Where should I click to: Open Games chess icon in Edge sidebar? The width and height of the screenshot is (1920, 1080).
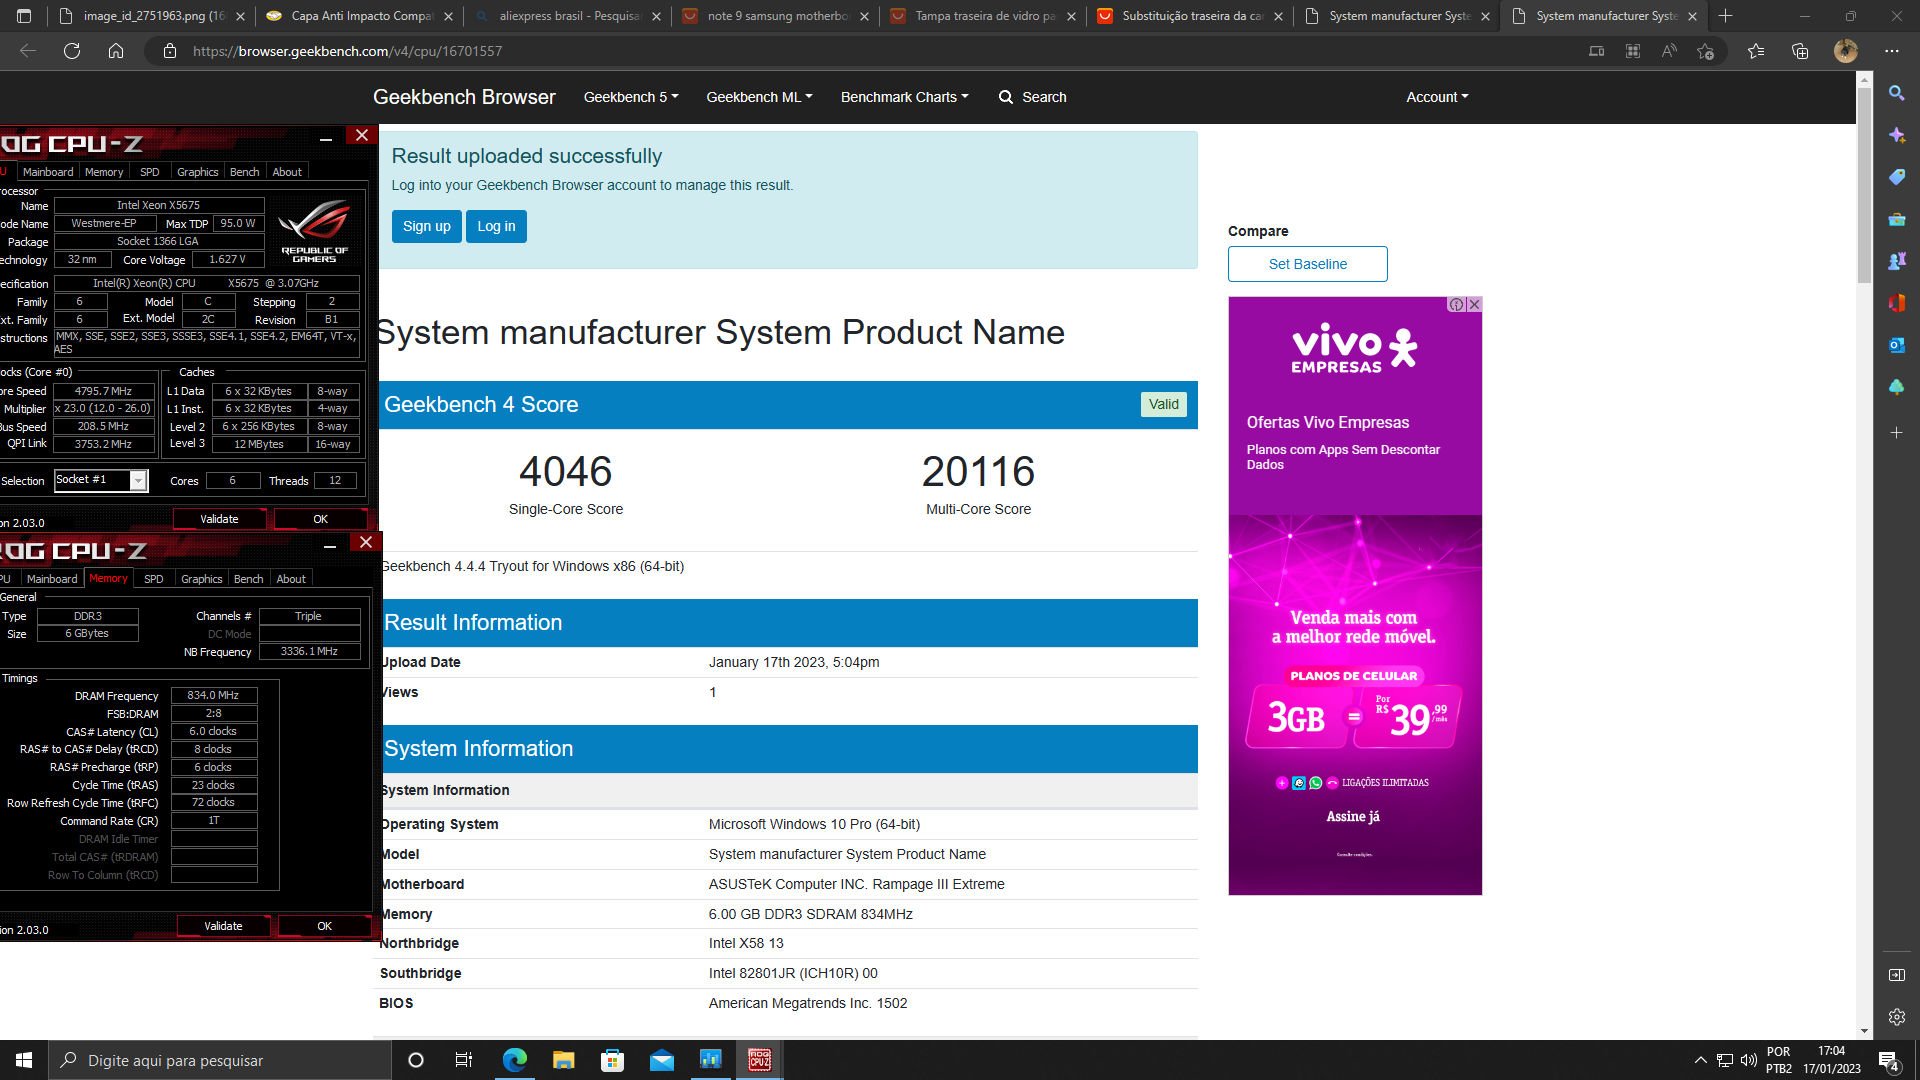pyautogui.click(x=1896, y=261)
